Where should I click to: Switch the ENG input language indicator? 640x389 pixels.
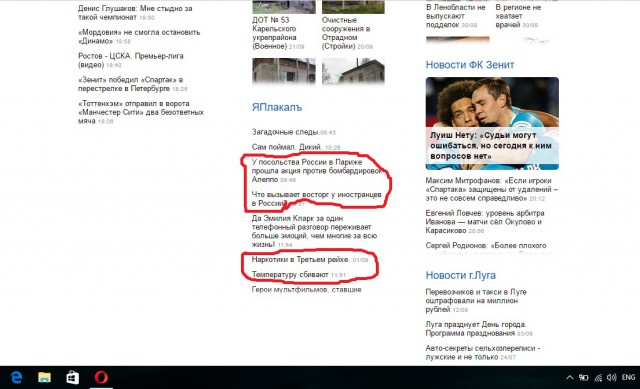pyautogui.click(x=628, y=378)
